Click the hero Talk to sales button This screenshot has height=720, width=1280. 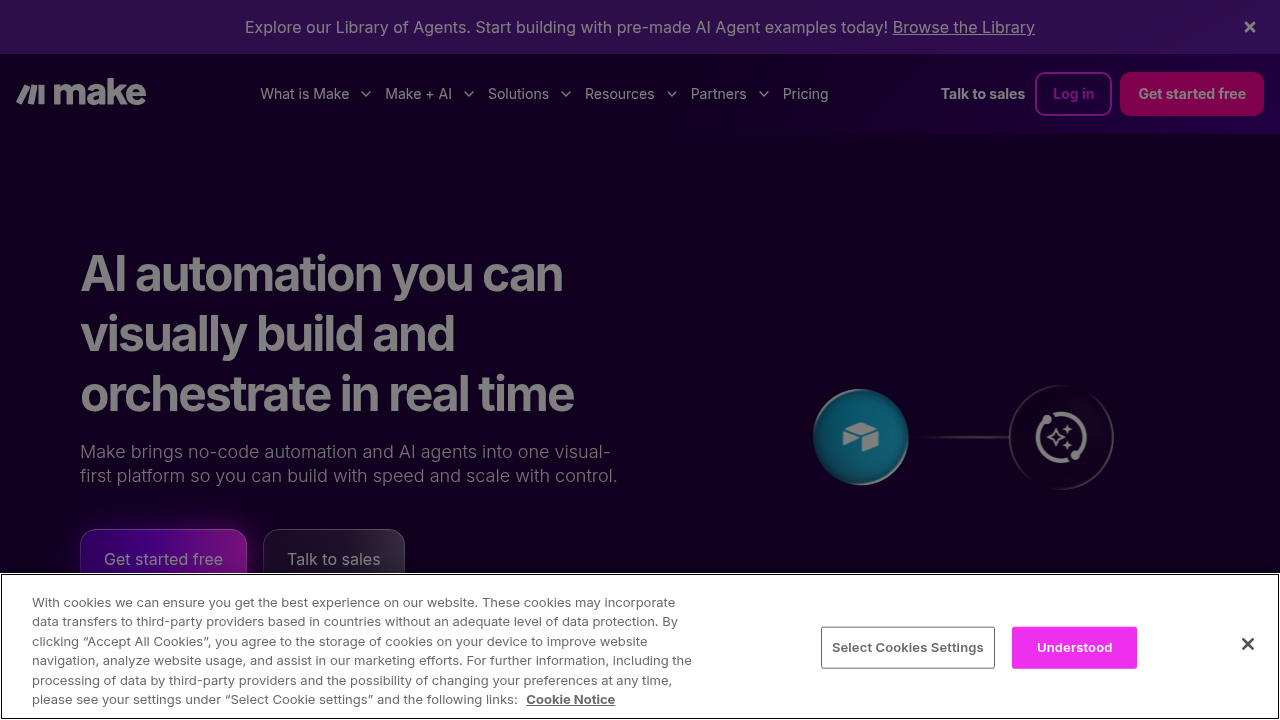[334, 559]
